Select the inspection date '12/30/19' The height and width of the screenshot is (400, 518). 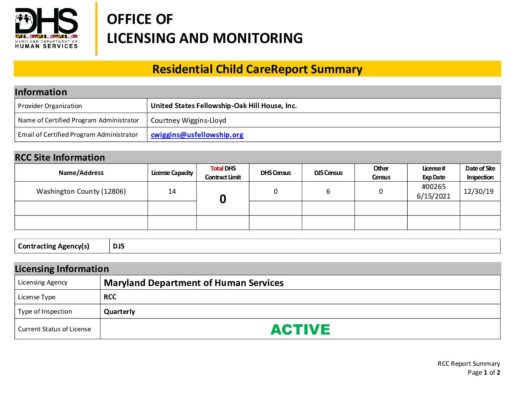pos(478,191)
